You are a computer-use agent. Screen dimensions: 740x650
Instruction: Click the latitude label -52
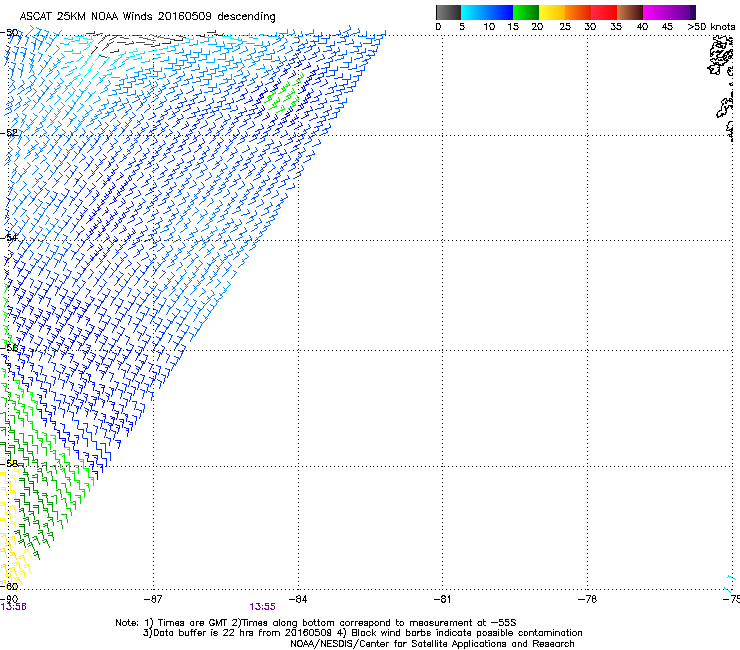click(9, 133)
